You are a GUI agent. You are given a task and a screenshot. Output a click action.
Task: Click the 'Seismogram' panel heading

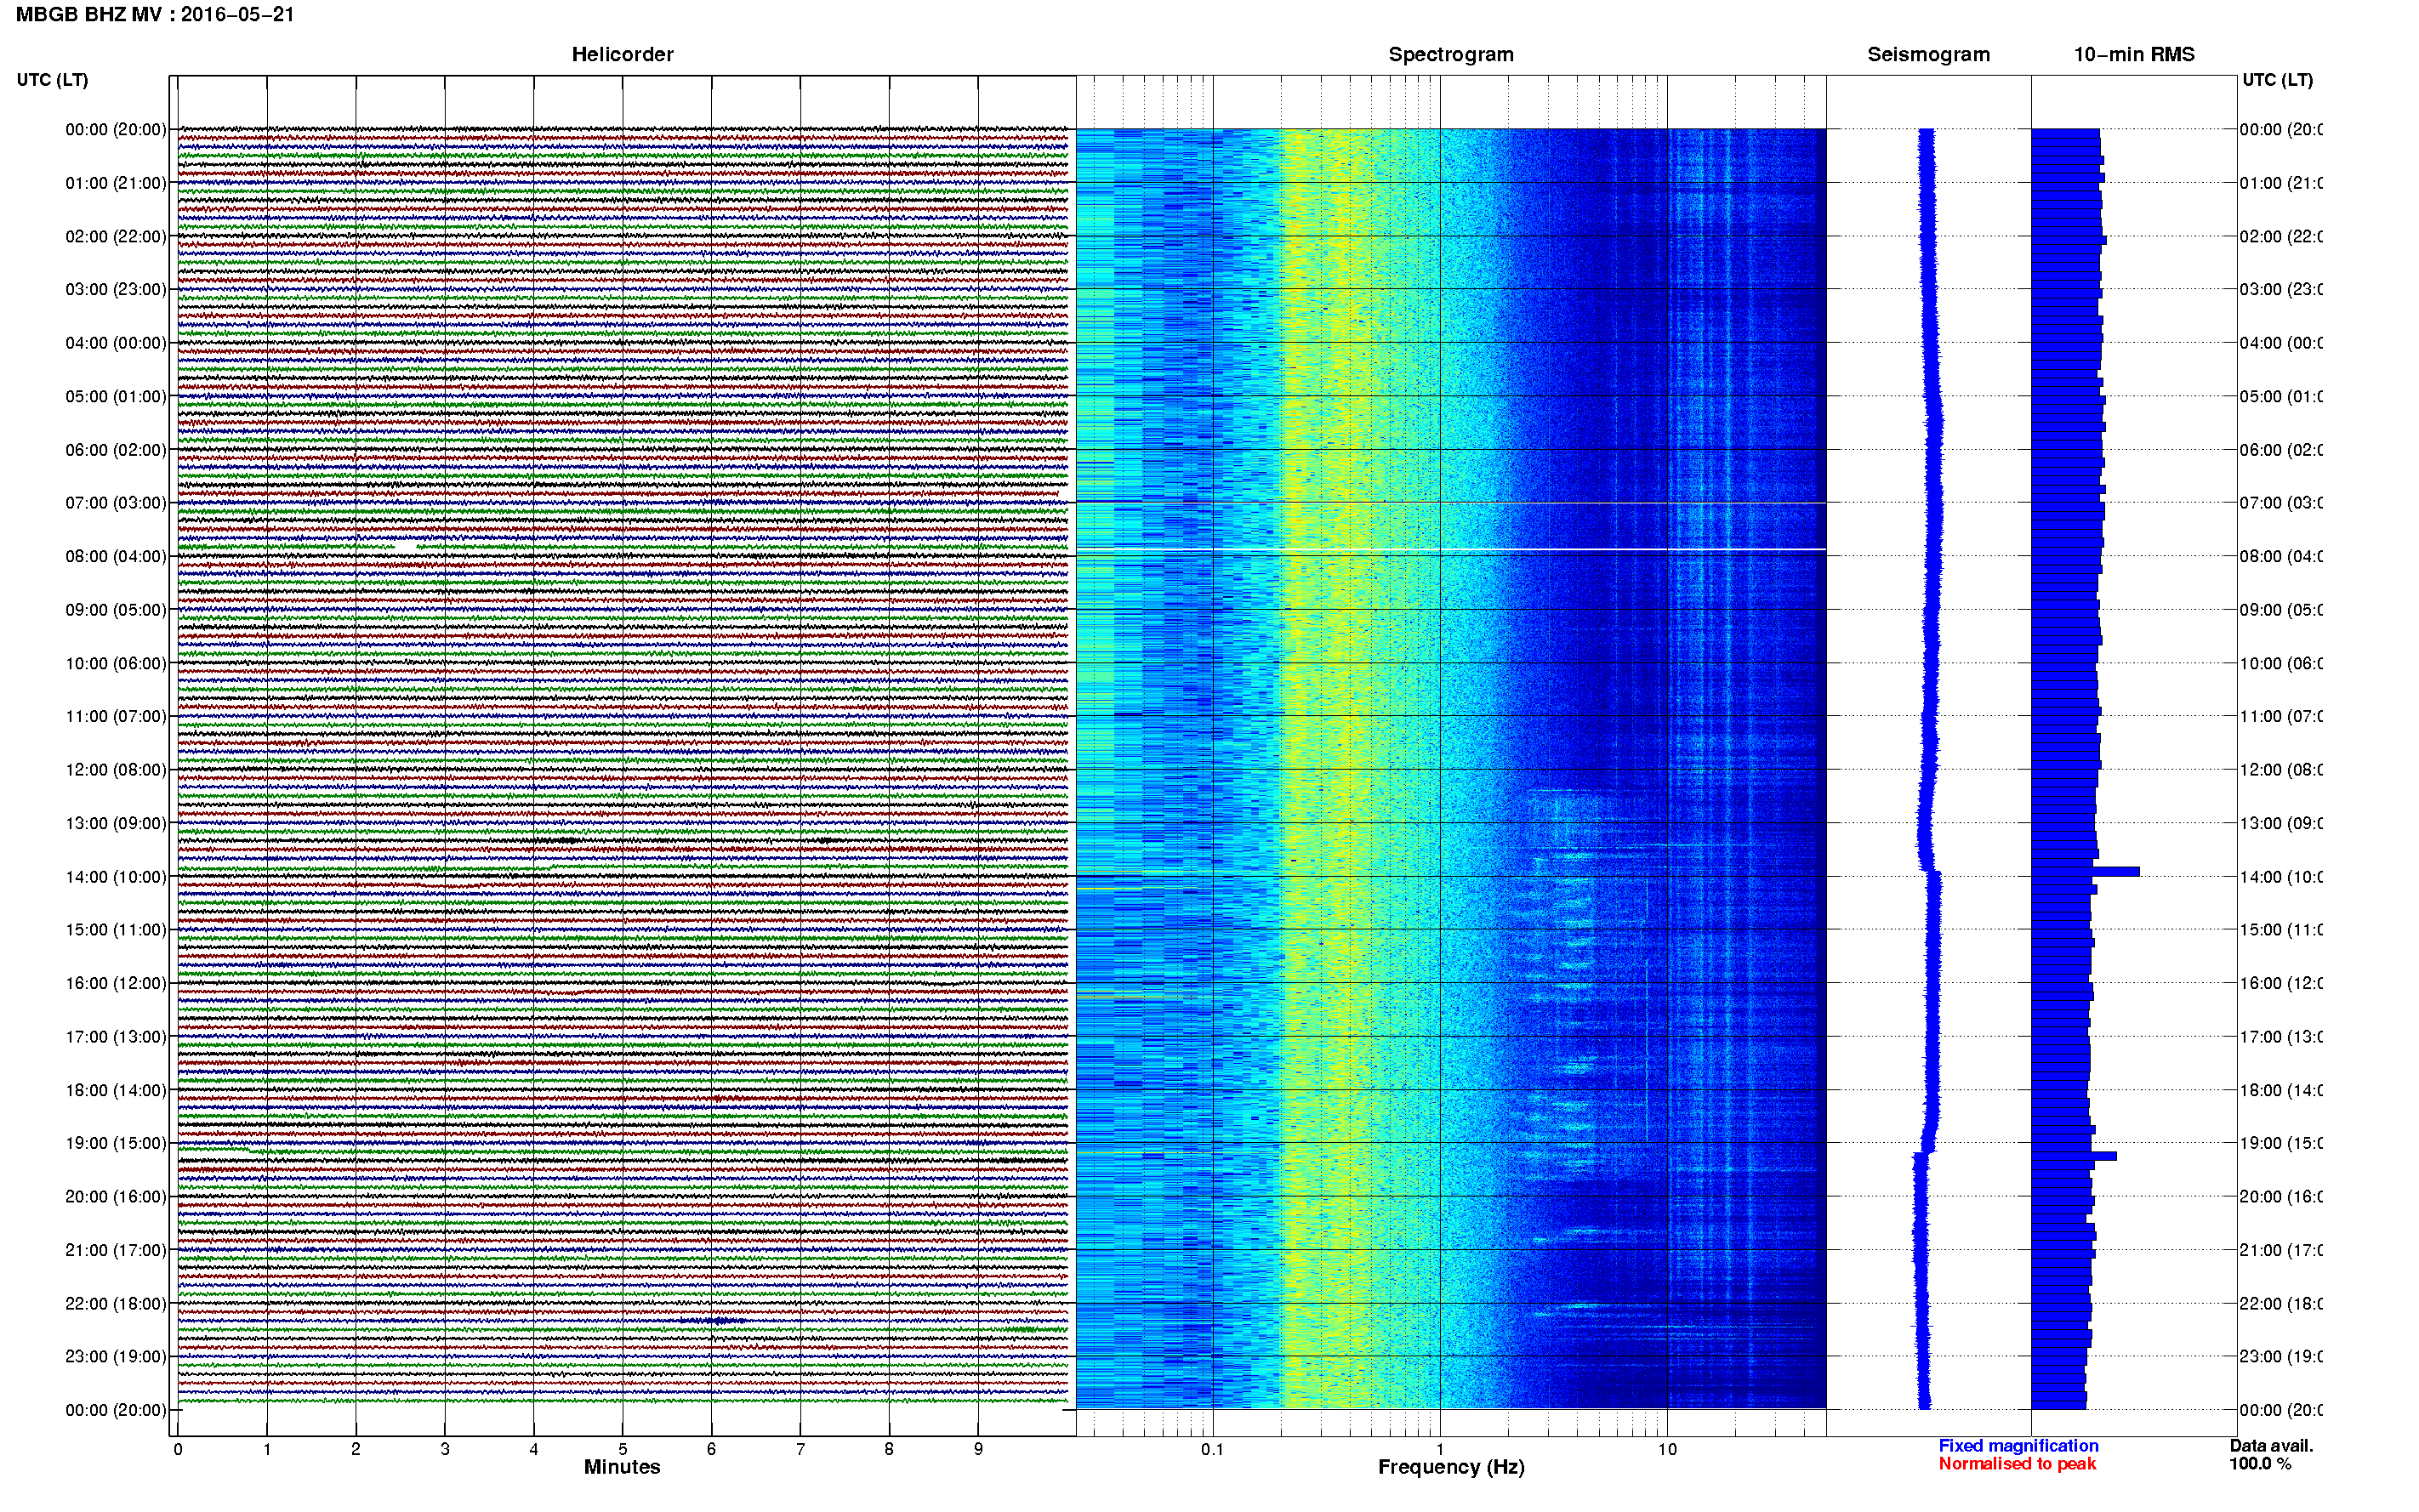tap(1928, 55)
